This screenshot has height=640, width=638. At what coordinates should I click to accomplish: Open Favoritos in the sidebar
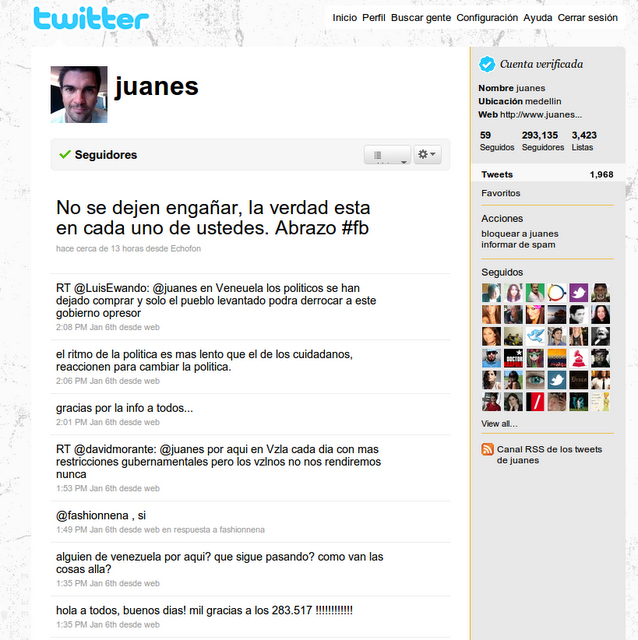click(501, 193)
